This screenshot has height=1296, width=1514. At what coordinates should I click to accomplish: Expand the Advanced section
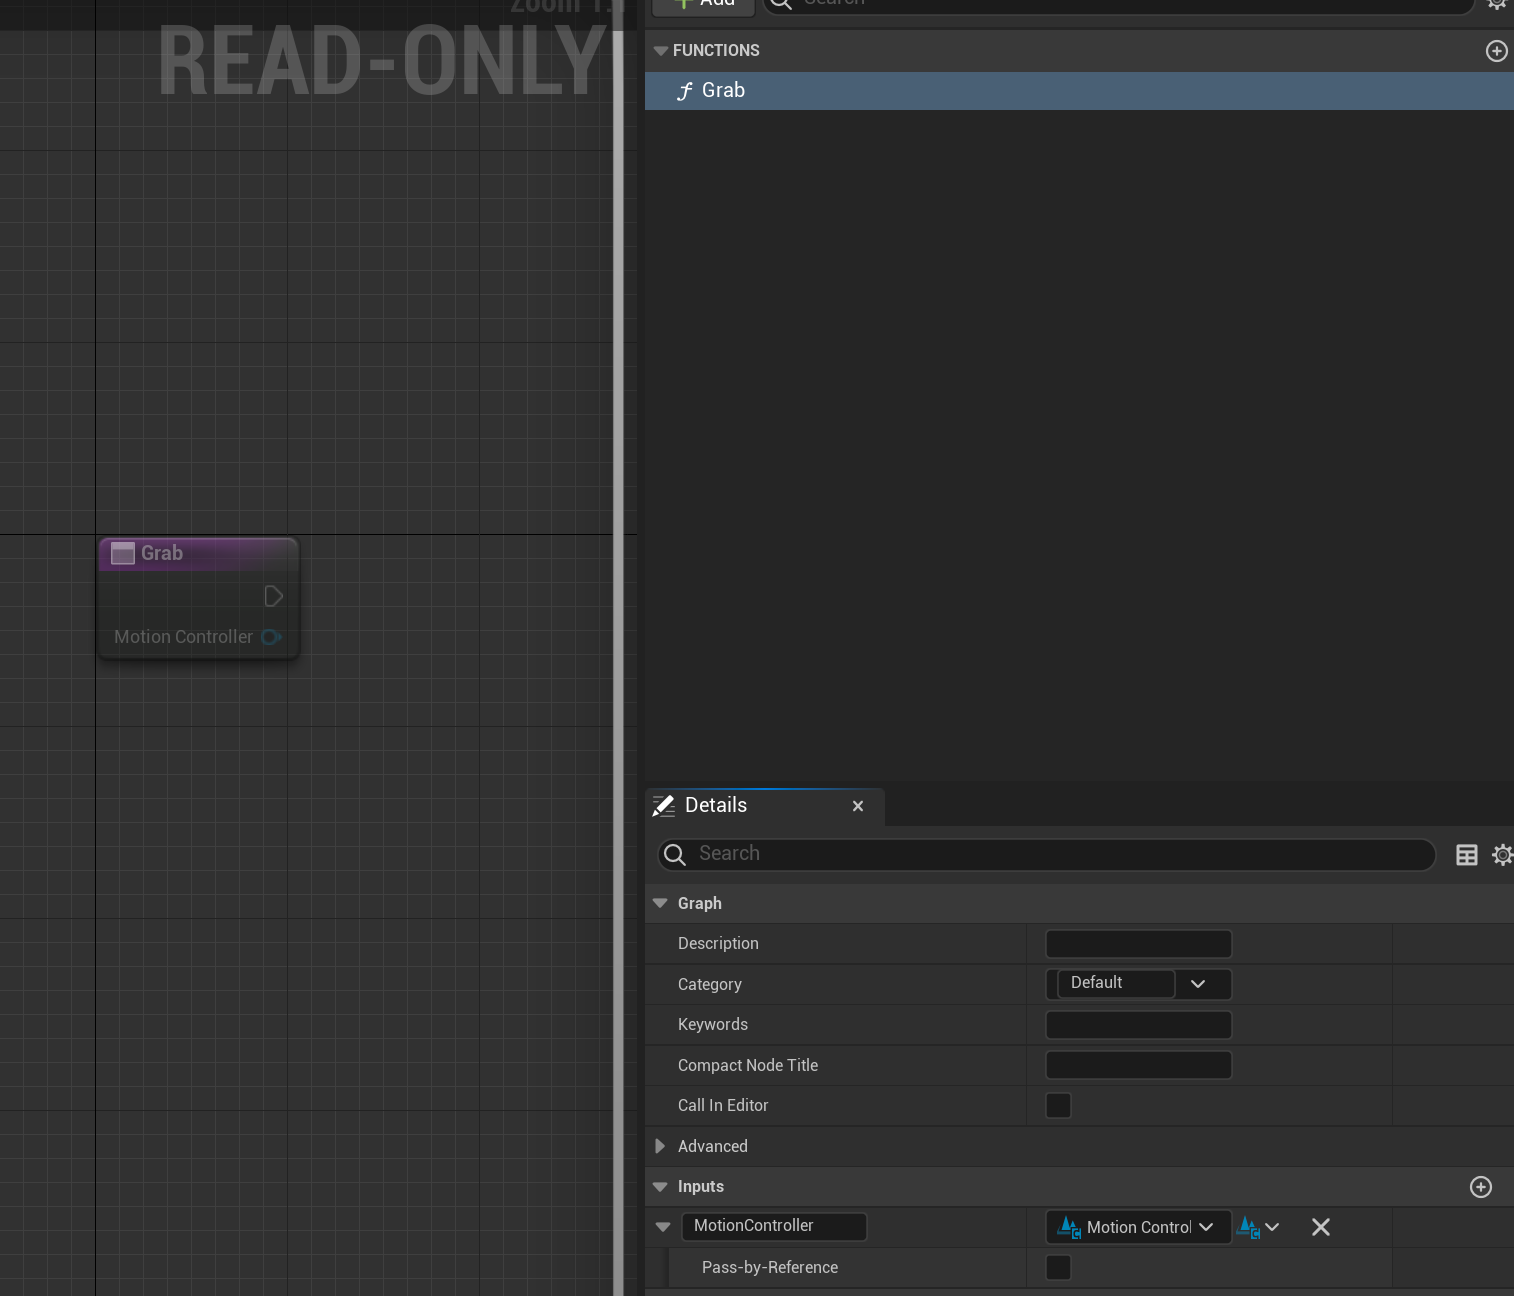pyautogui.click(x=660, y=1146)
